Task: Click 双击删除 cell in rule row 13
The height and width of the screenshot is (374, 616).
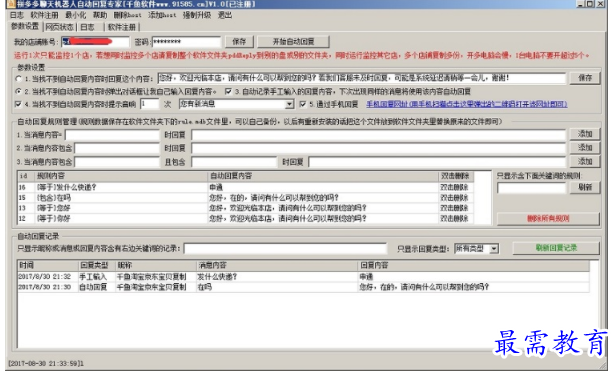Action: [x=455, y=208]
